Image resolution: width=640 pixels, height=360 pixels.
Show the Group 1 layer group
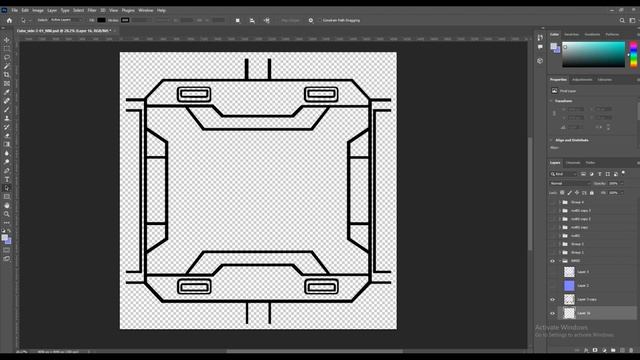[x=553, y=252]
